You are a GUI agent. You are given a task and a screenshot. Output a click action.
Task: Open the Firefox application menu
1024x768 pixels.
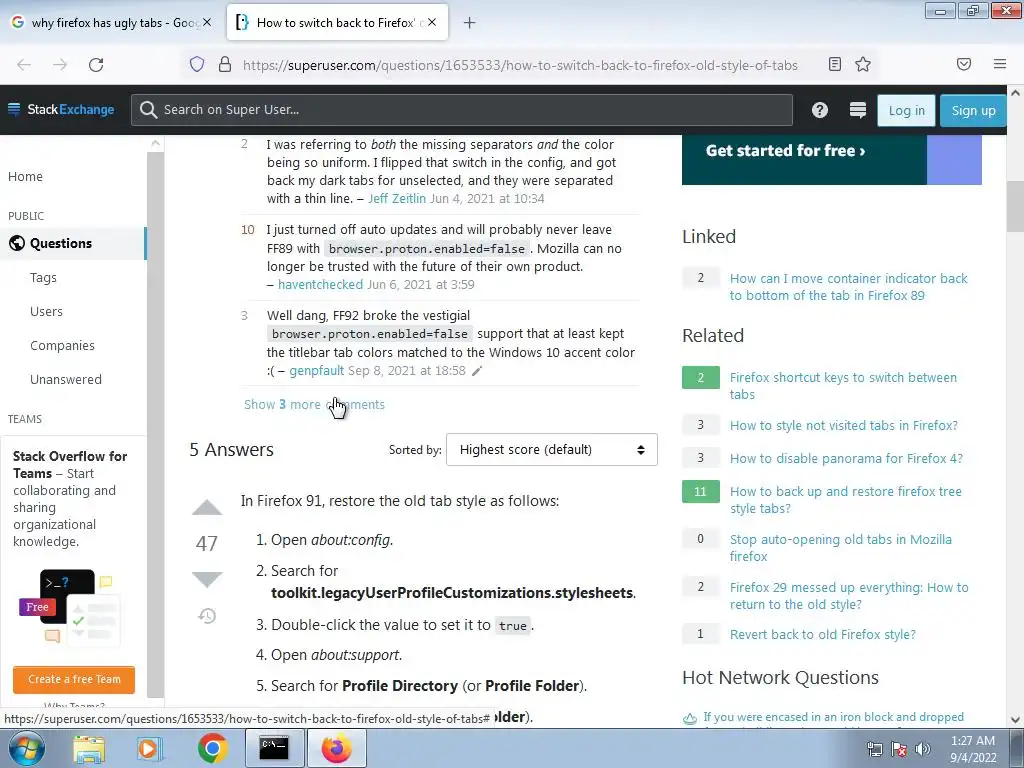(x=1000, y=64)
